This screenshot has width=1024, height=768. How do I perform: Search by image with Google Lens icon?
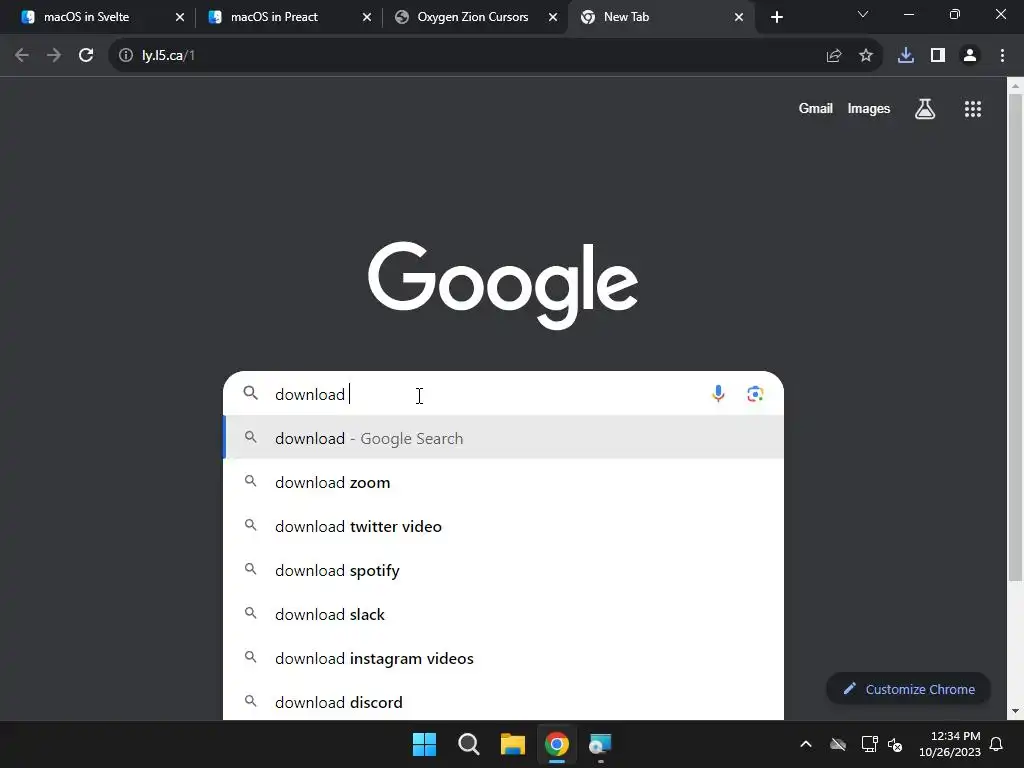pos(755,394)
